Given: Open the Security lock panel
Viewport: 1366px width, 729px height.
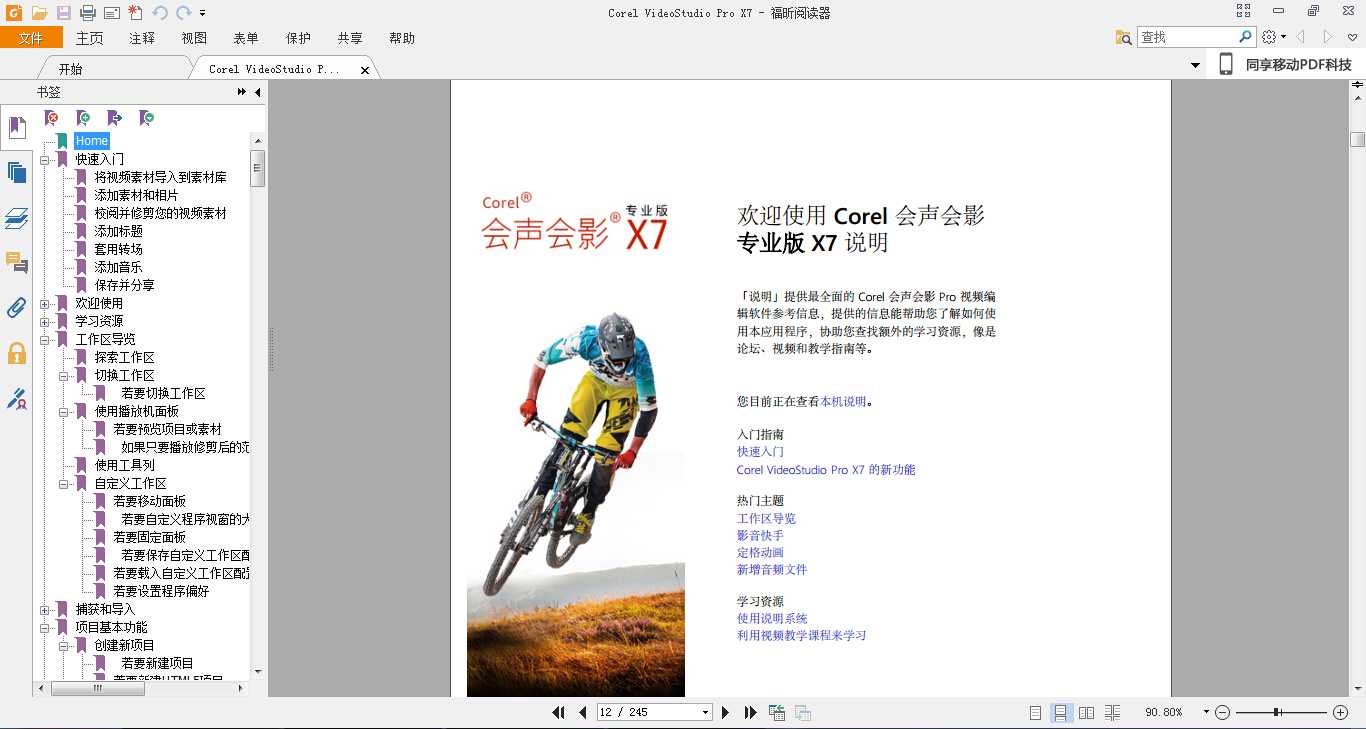Looking at the screenshot, I should [x=17, y=353].
